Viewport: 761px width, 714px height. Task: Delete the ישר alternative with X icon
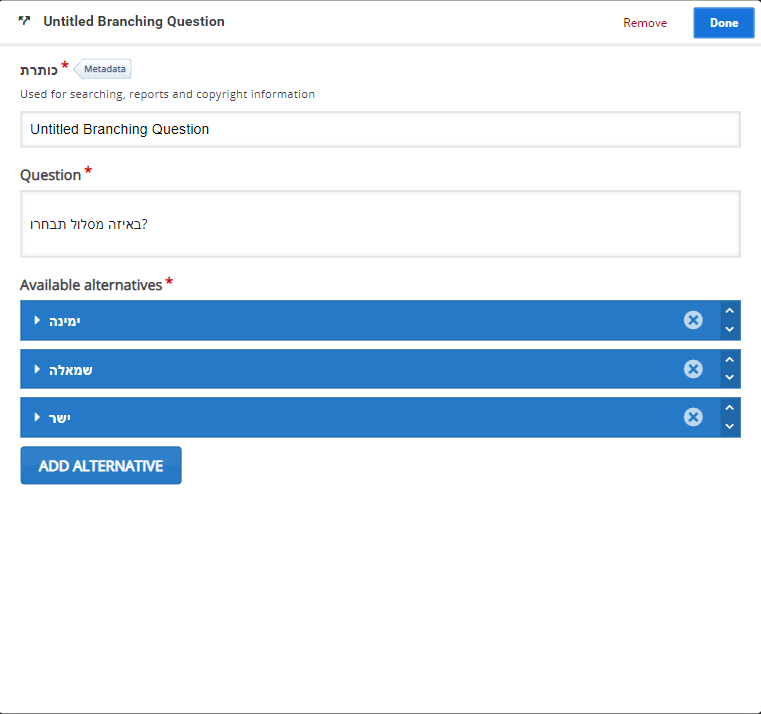[693, 417]
